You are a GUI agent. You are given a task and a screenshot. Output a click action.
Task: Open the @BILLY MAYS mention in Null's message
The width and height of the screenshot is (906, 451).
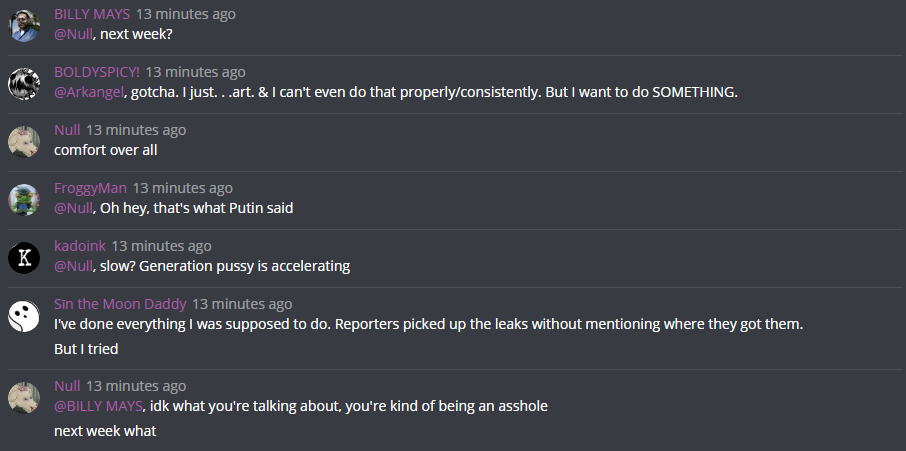tap(99, 406)
